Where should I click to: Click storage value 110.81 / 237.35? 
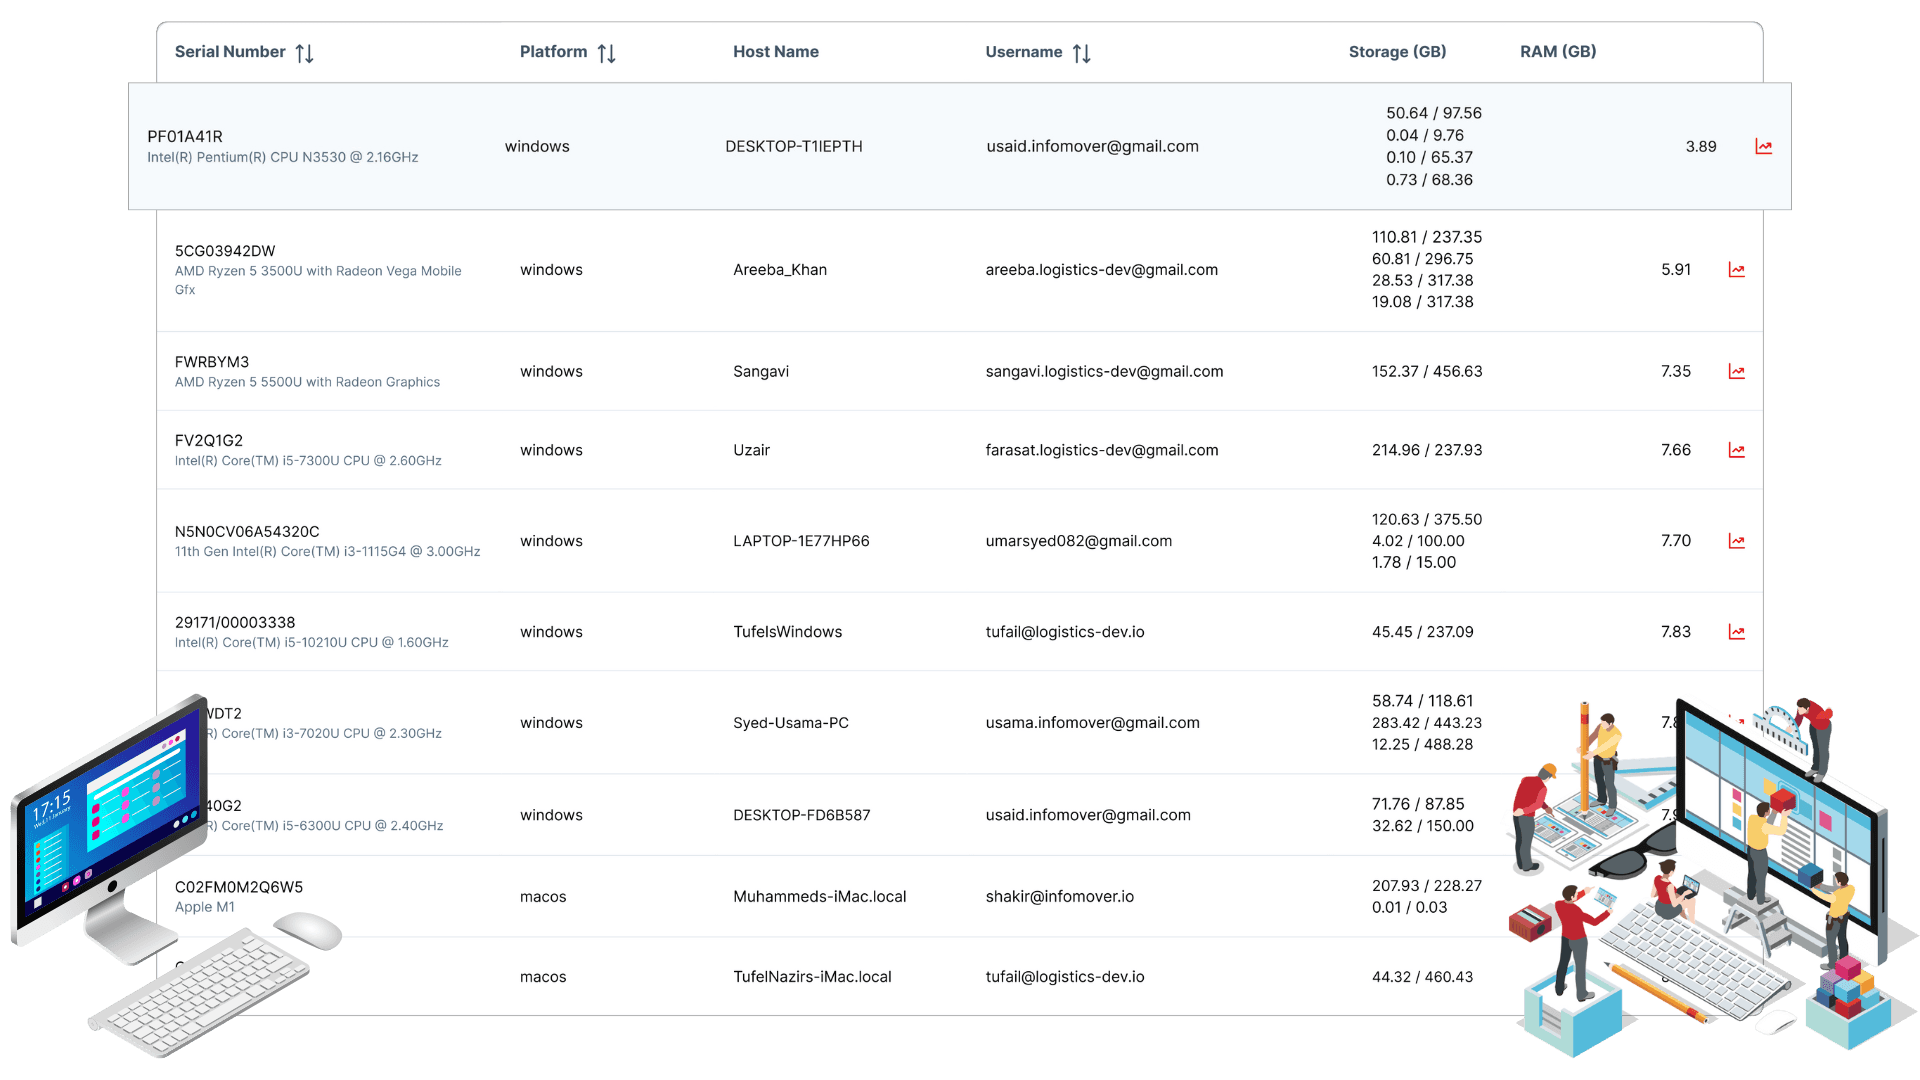click(x=1427, y=238)
